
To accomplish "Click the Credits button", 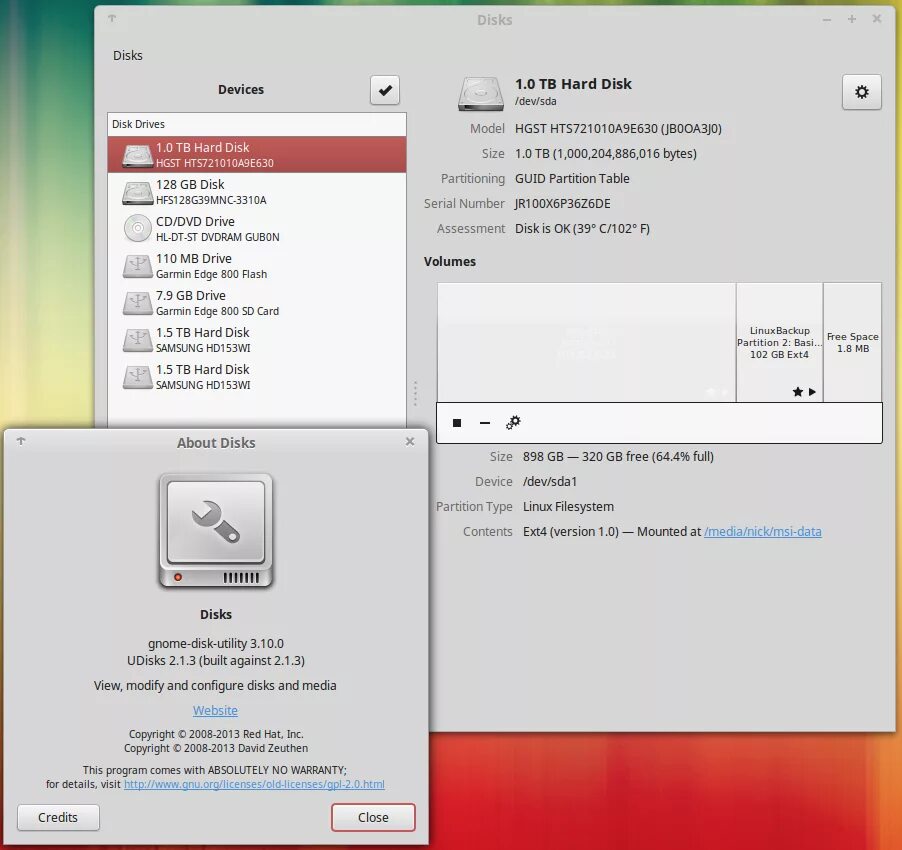I will tap(58, 817).
